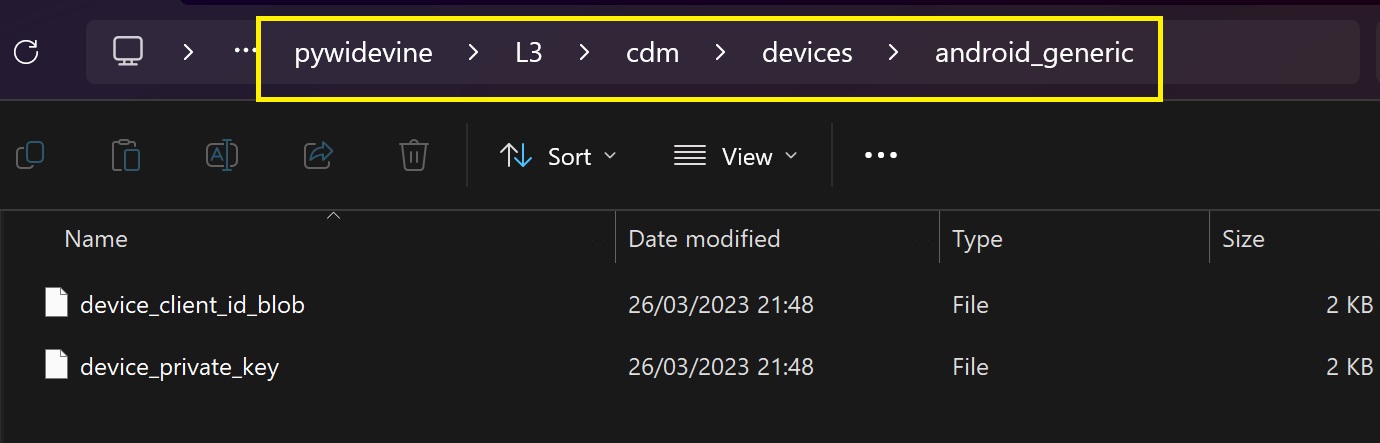
Task: Expand the hidden breadcrumb path ellipsis
Action: pos(245,52)
